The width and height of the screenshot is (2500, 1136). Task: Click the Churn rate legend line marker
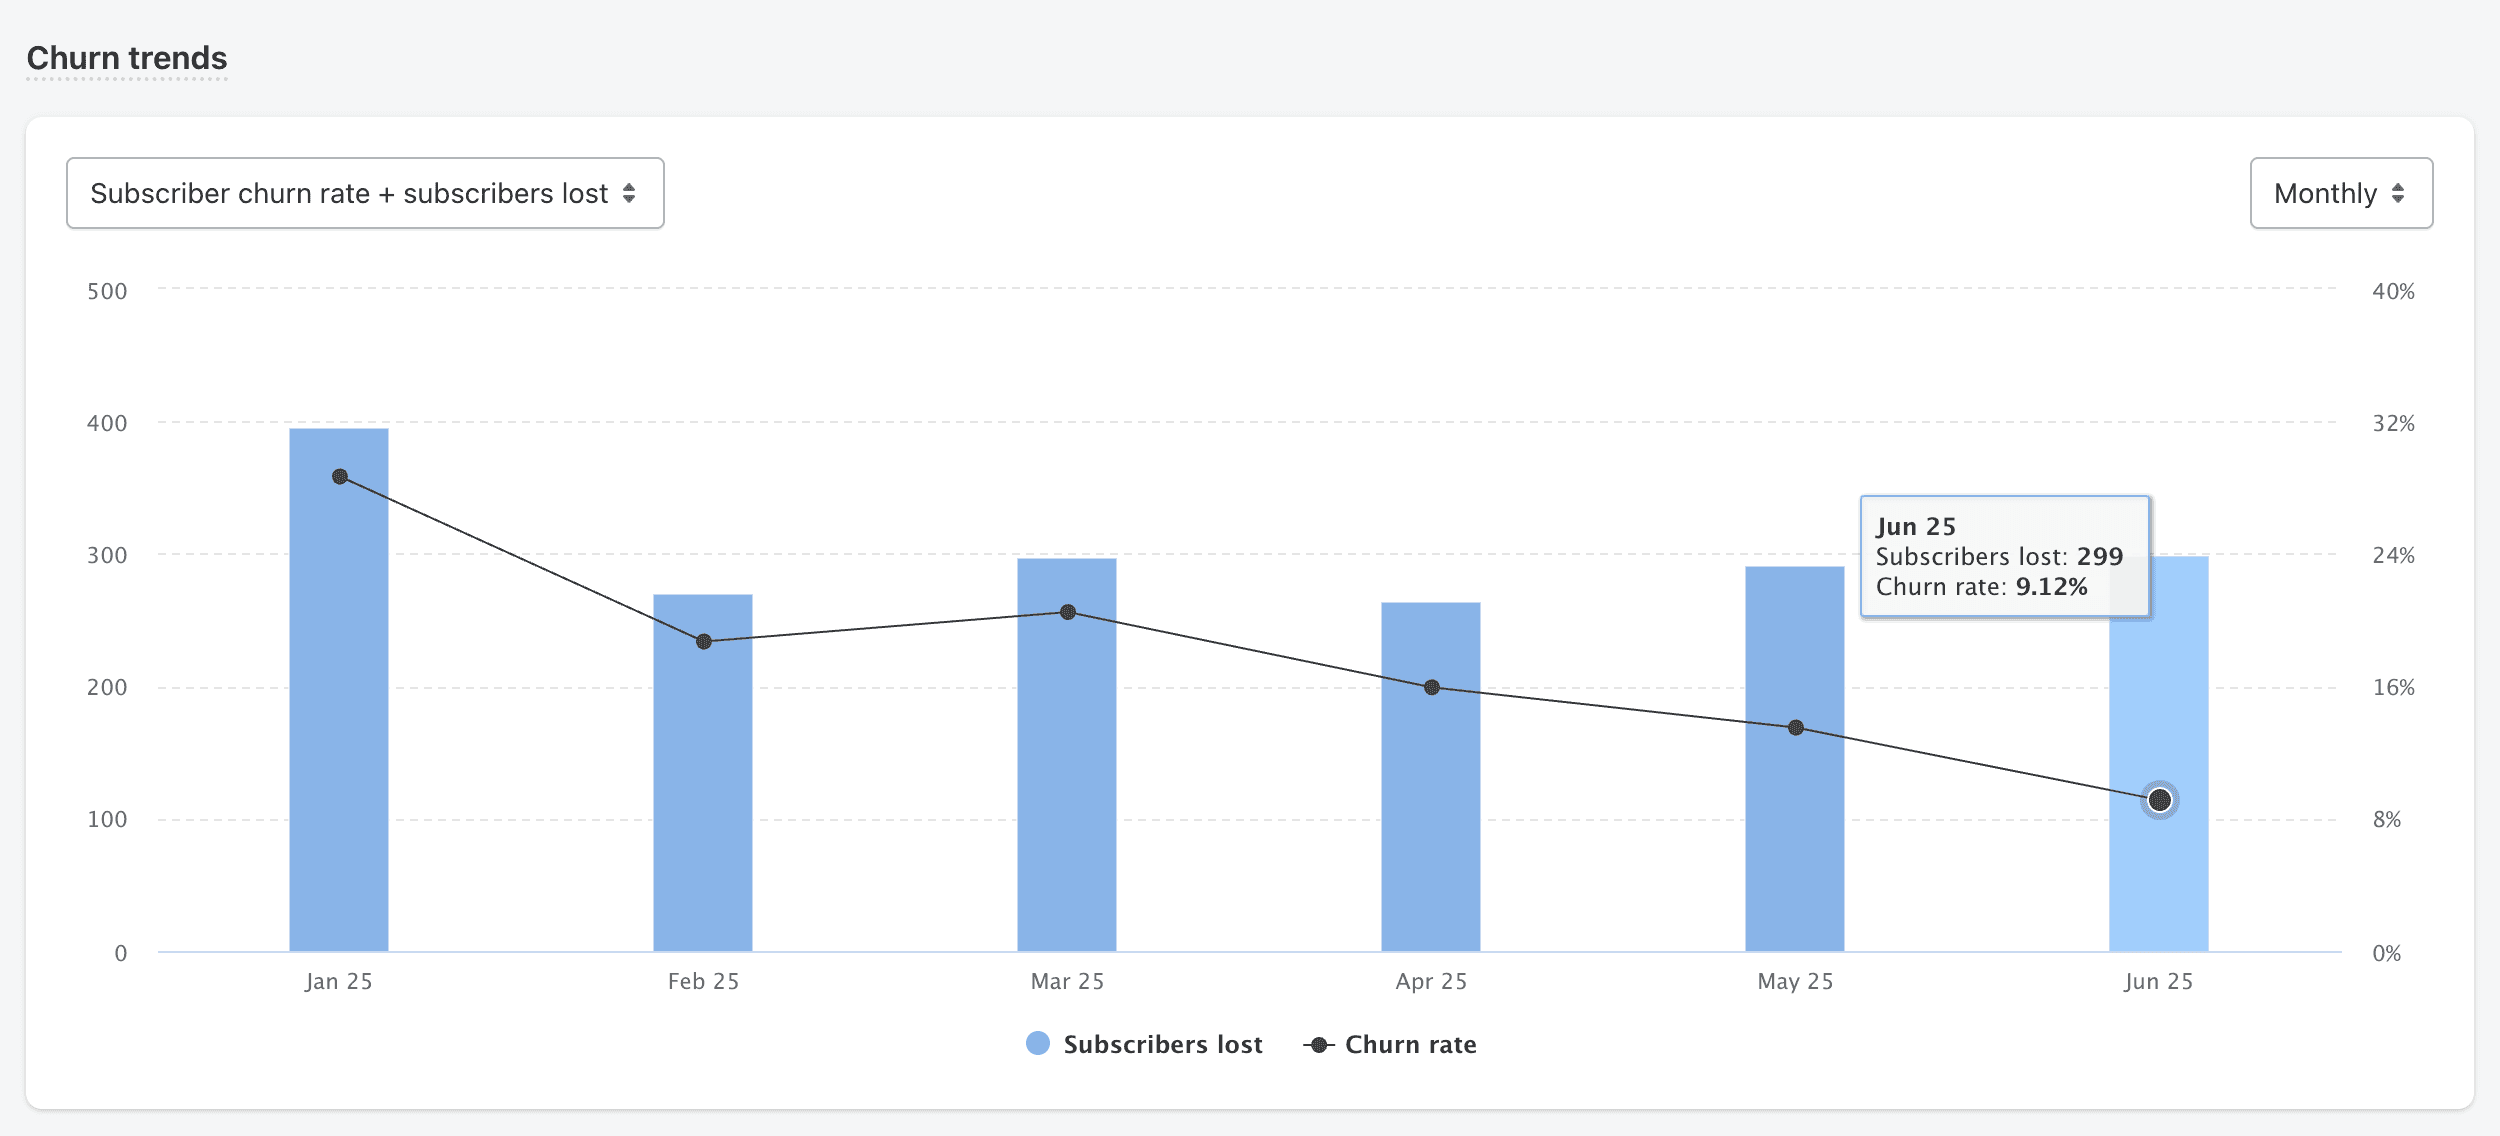(1319, 1044)
